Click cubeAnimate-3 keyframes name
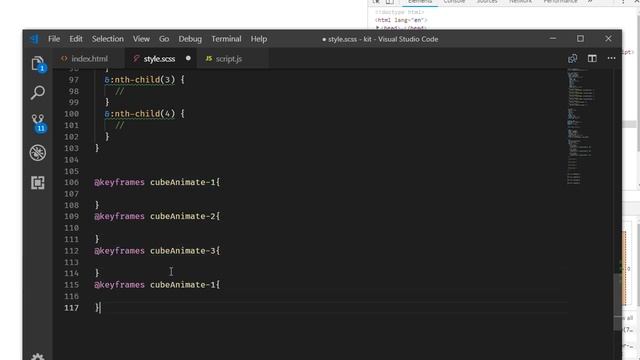The width and height of the screenshot is (640, 360). coord(182,251)
